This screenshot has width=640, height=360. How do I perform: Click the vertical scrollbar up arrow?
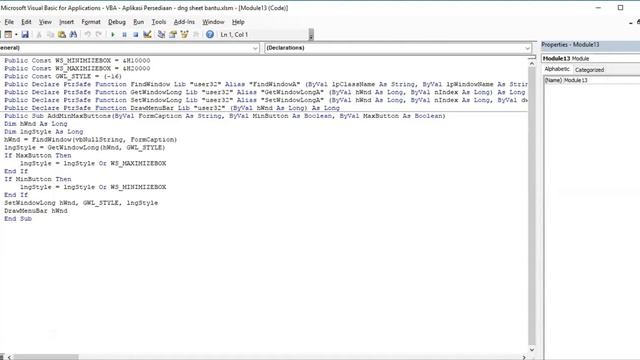click(532, 63)
